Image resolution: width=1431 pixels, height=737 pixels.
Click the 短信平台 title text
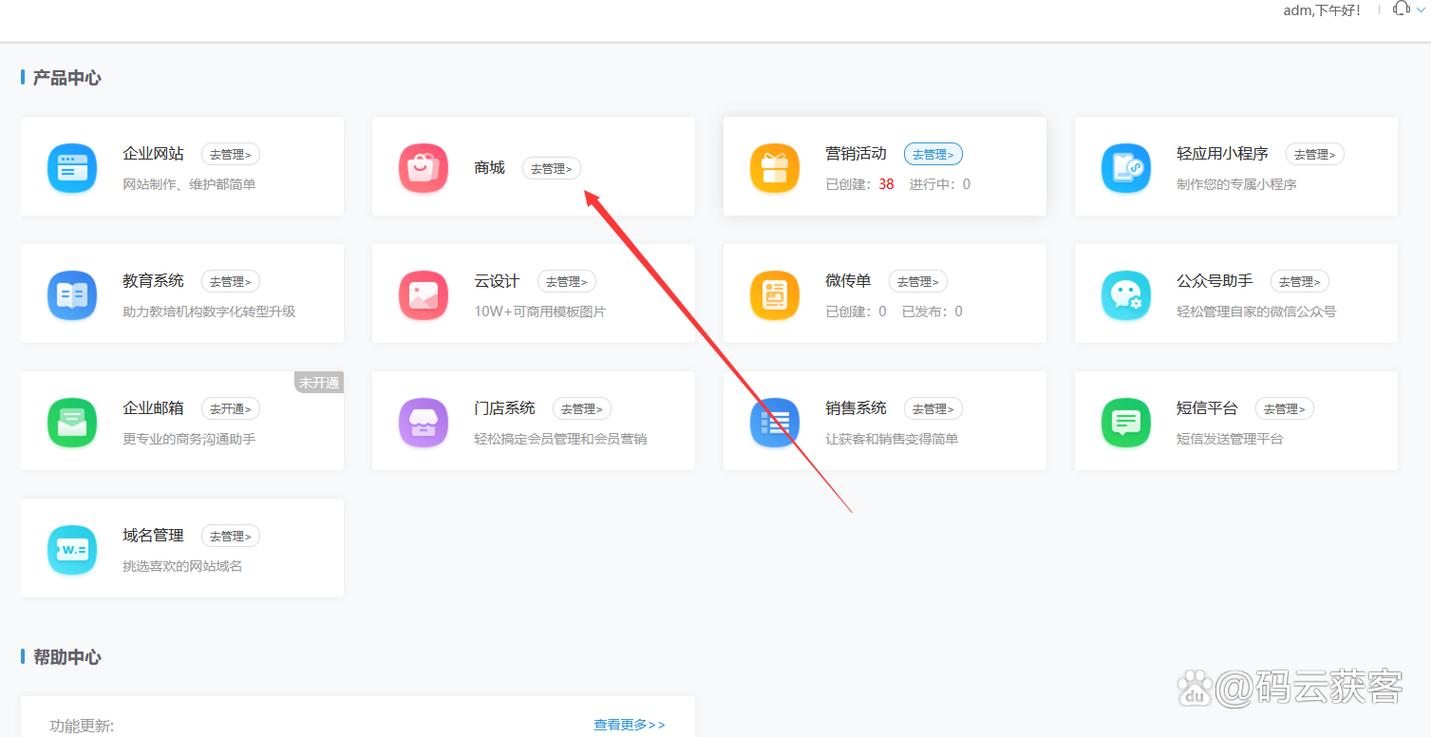point(1207,408)
